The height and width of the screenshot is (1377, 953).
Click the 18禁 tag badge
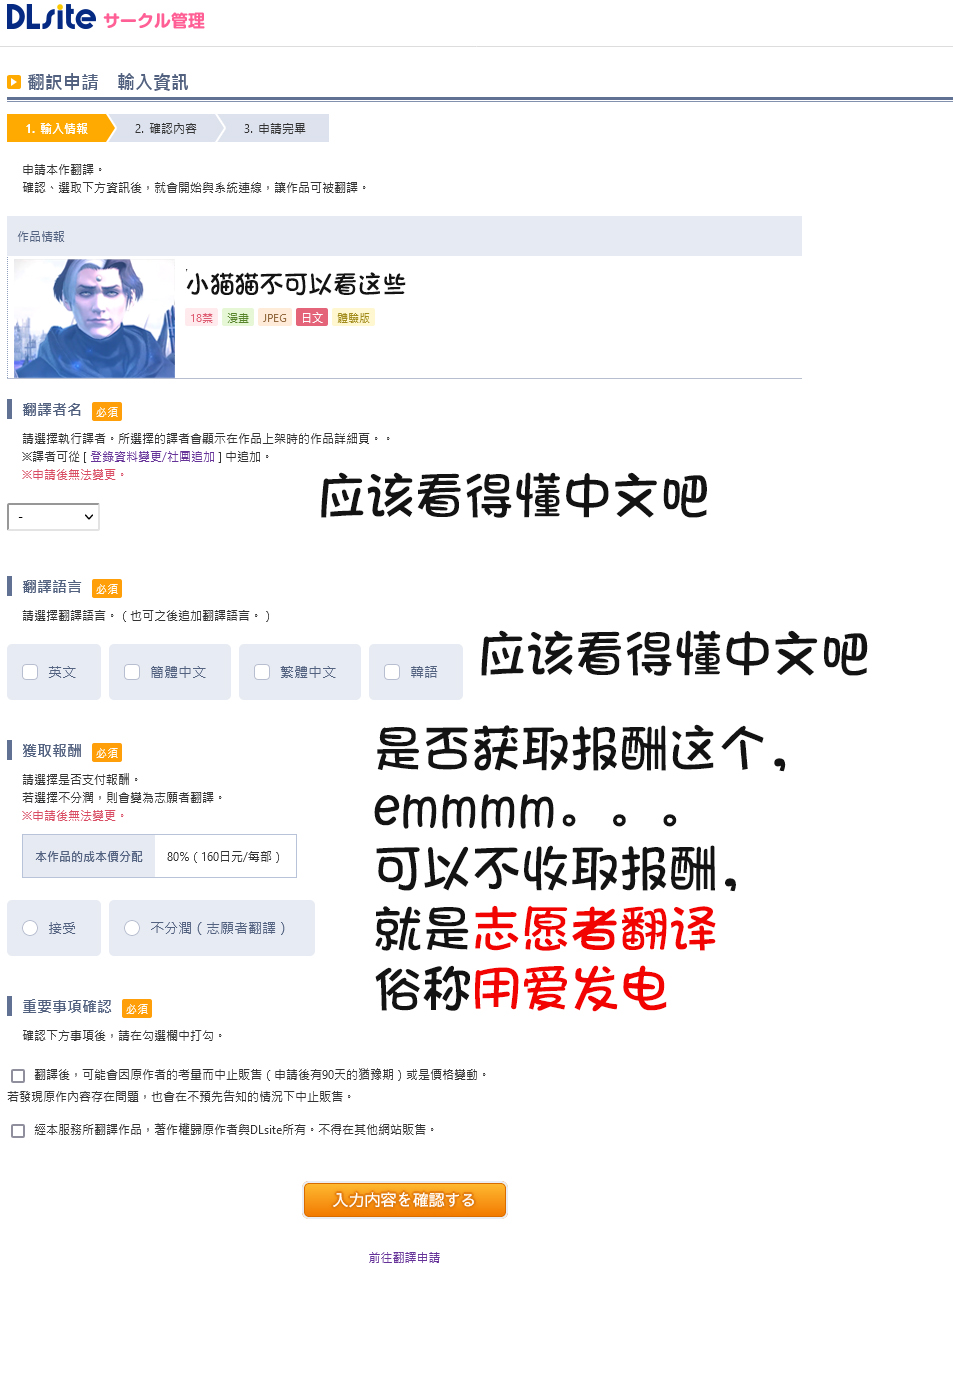201,318
